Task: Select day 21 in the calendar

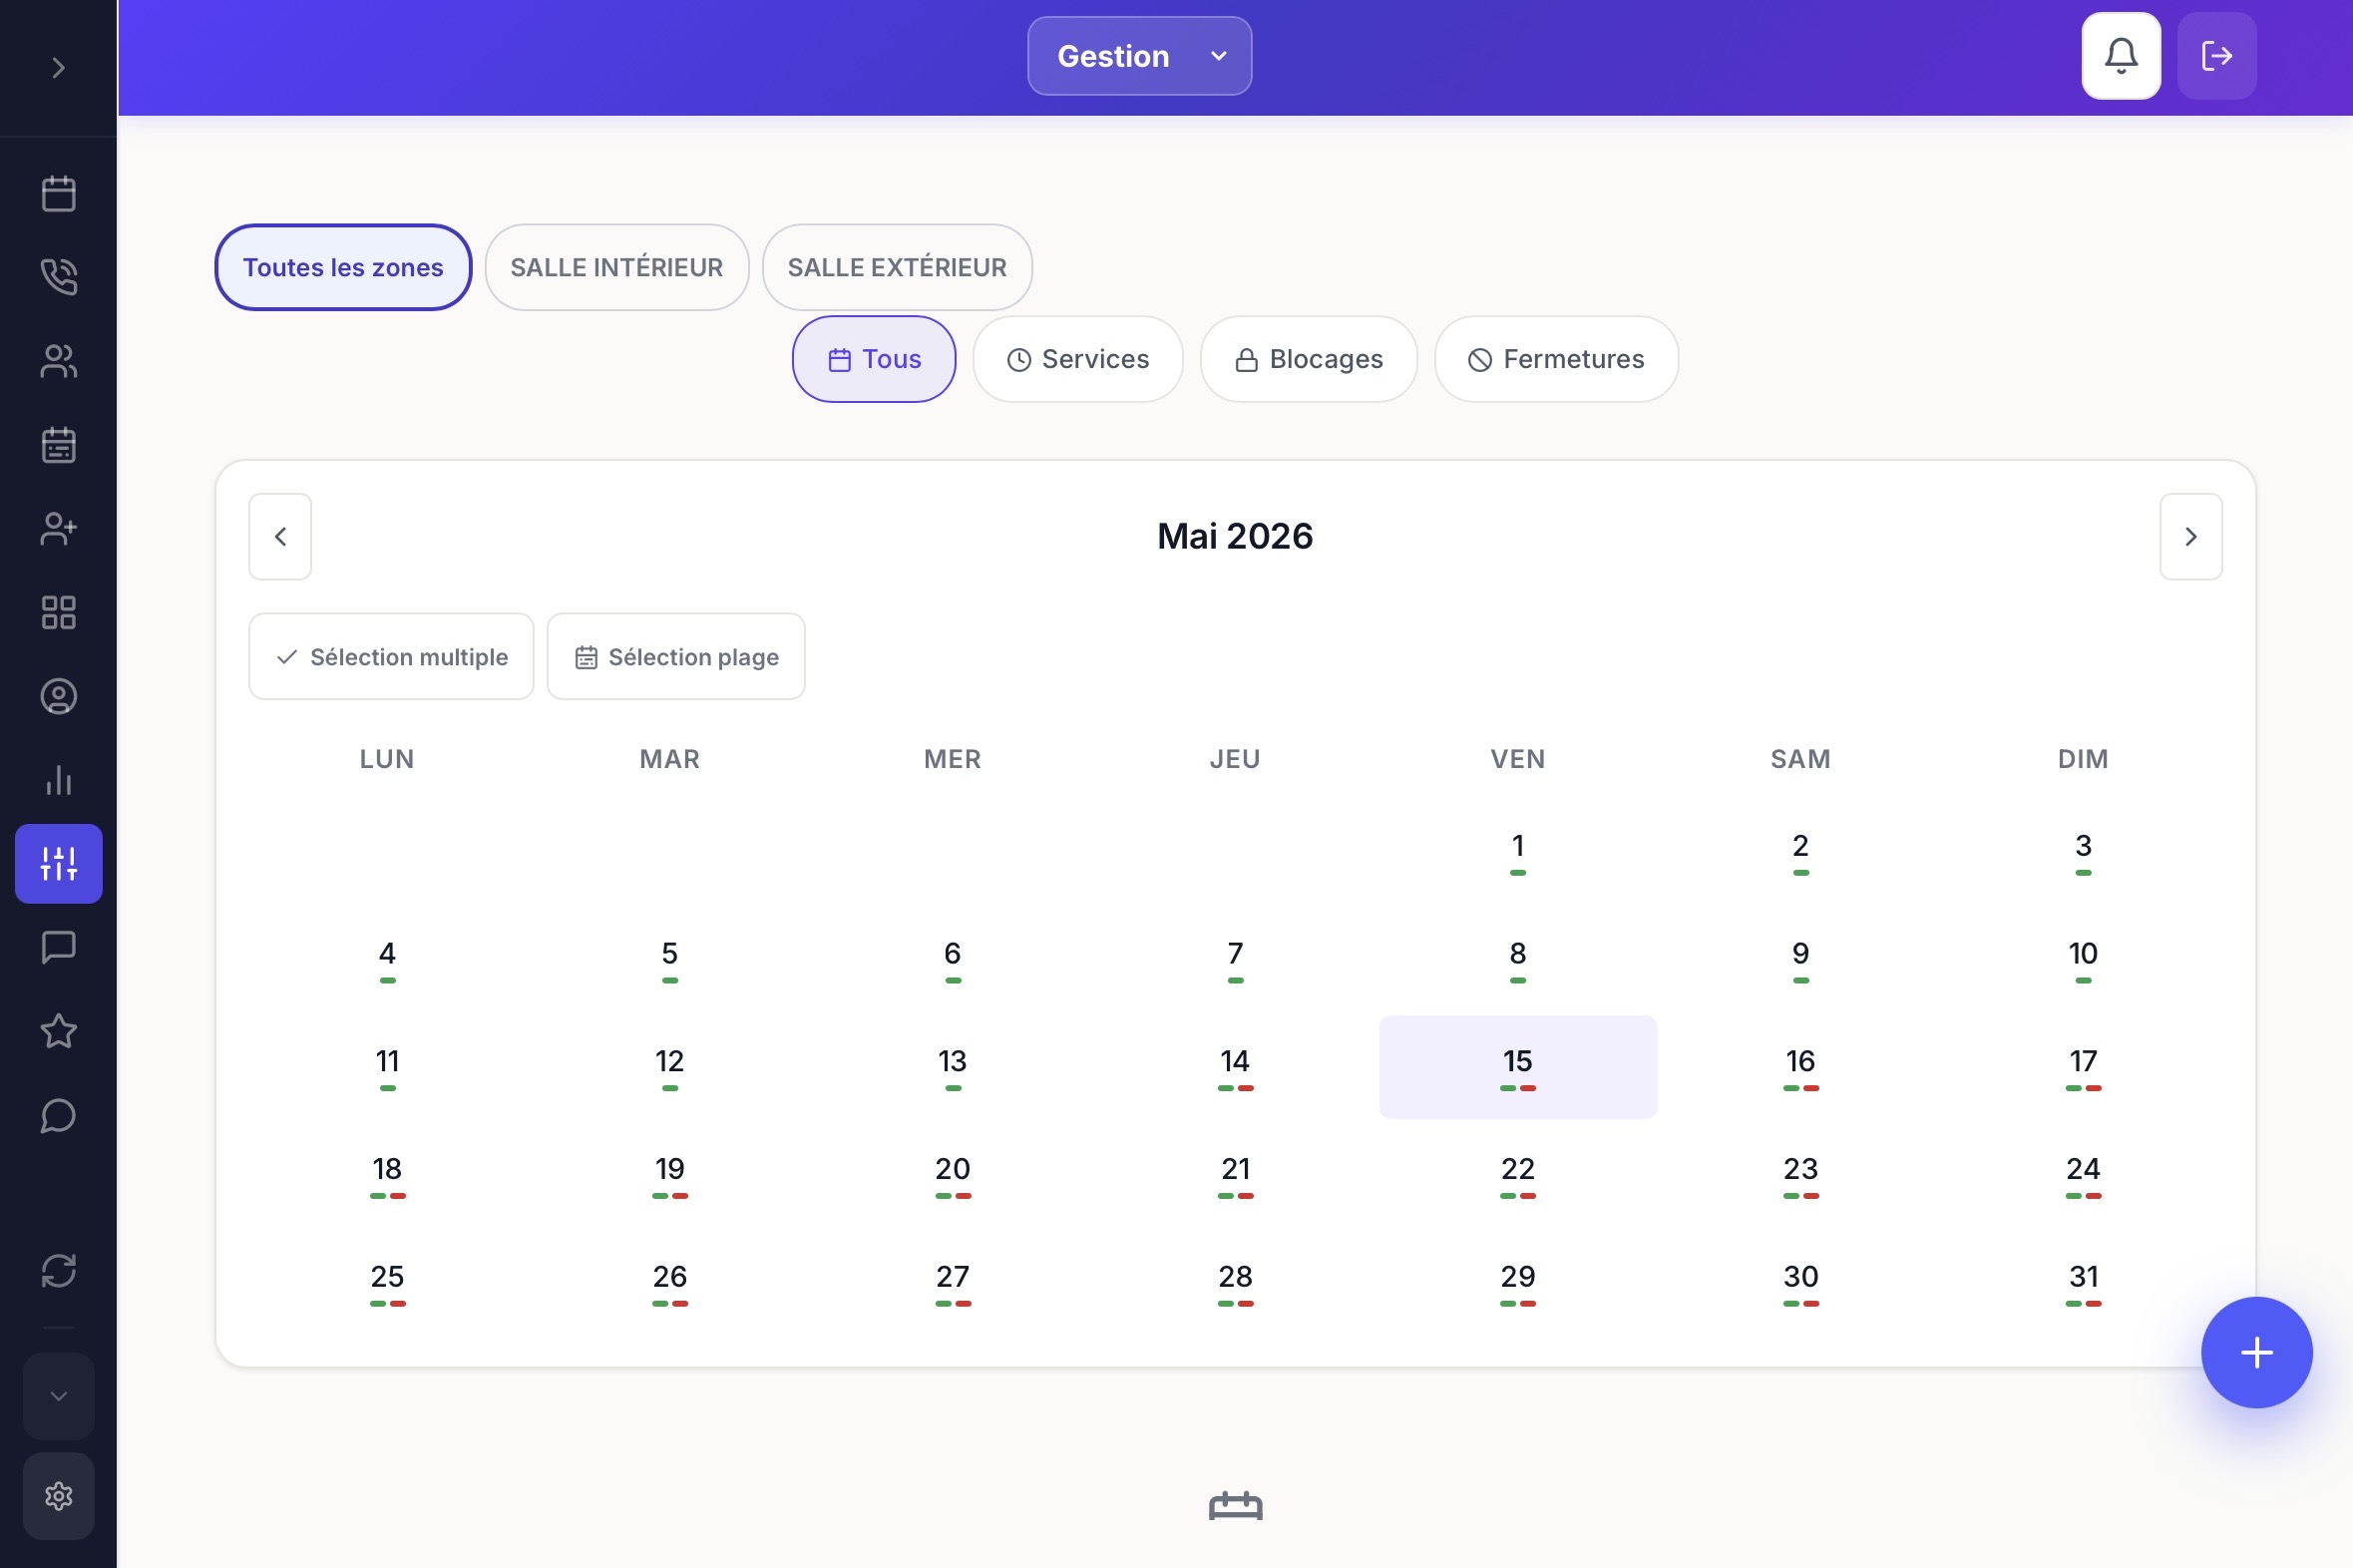Action: pos(1236,1175)
